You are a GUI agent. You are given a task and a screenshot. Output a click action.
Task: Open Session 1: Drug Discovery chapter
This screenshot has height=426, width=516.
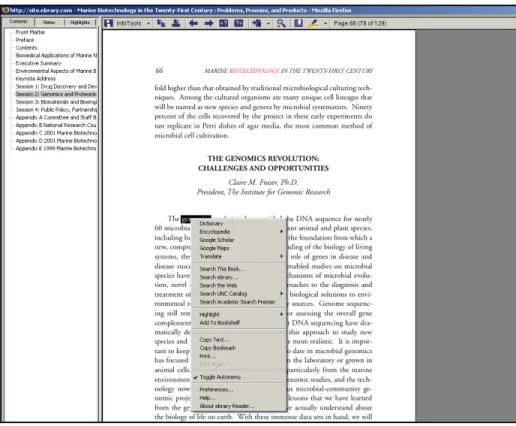(x=56, y=86)
